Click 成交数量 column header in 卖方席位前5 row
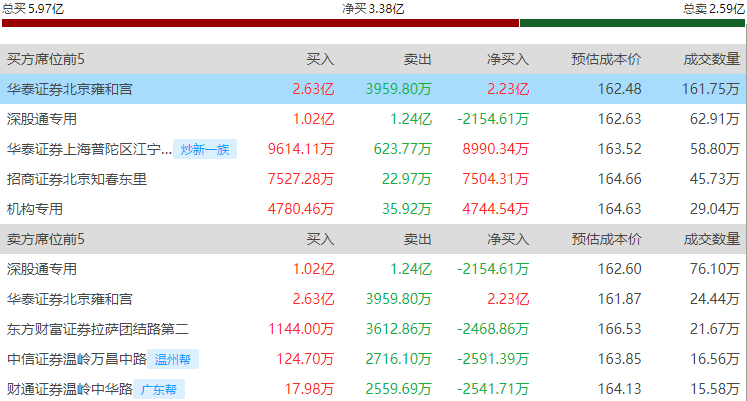Image resolution: width=747 pixels, height=401 pixels. [711, 239]
